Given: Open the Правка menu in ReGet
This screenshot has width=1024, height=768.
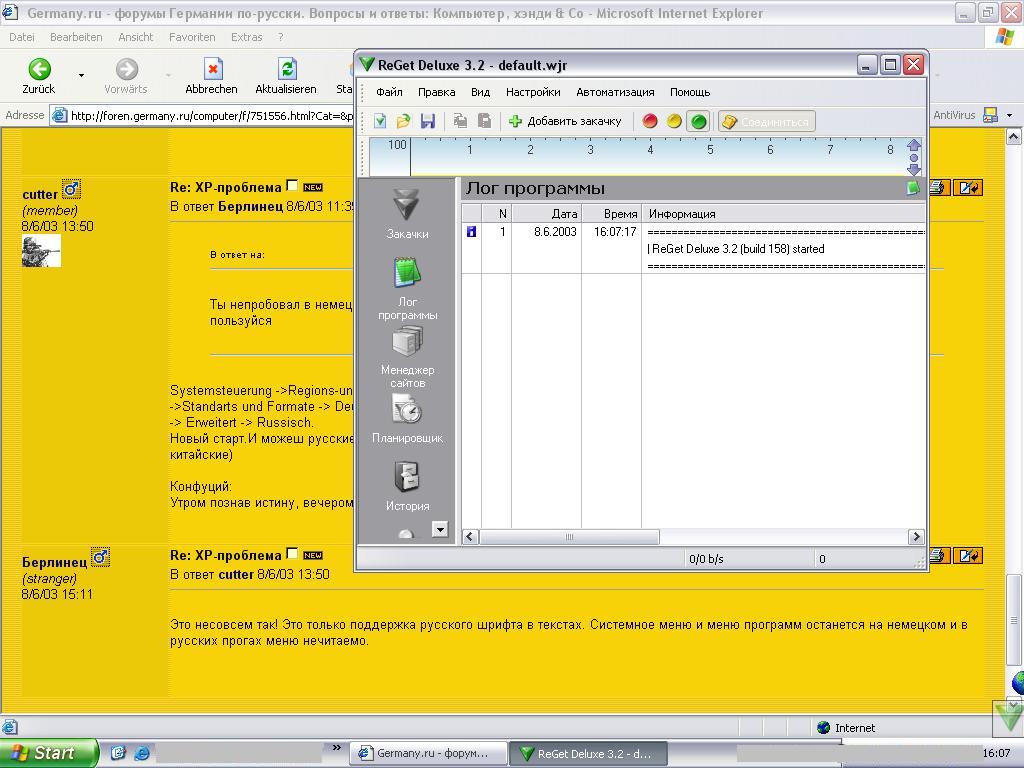Looking at the screenshot, I should [436, 92].
